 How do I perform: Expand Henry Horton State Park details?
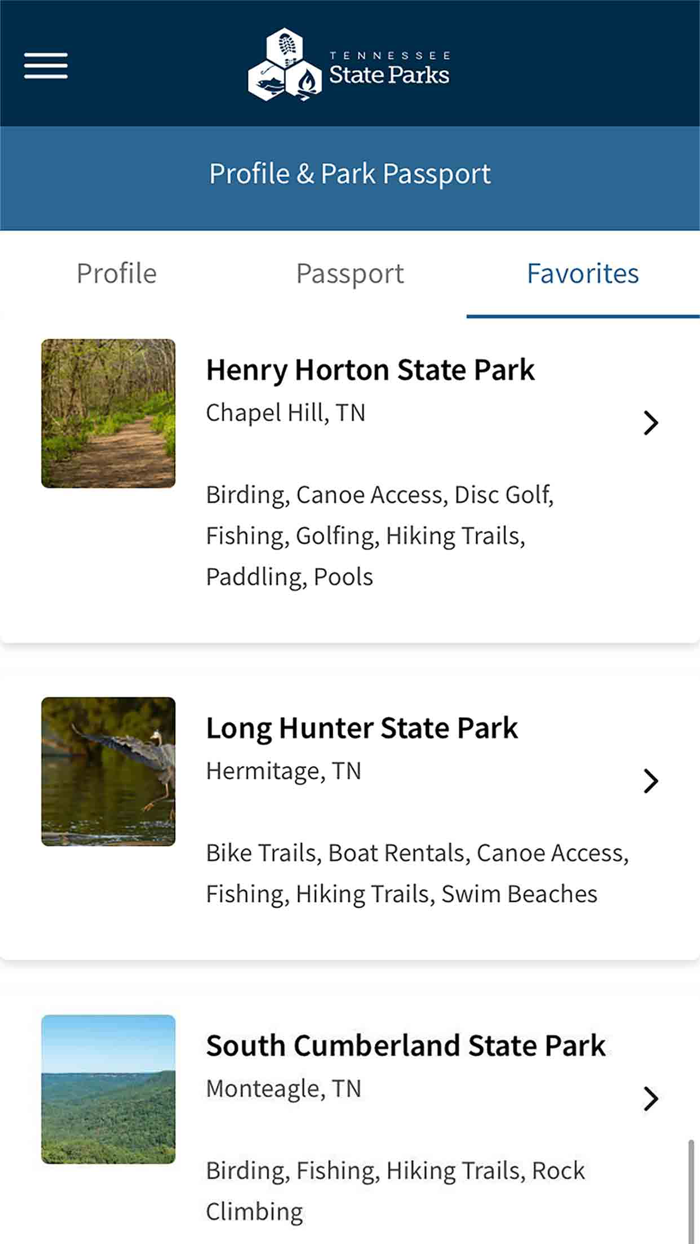(651, 423)
